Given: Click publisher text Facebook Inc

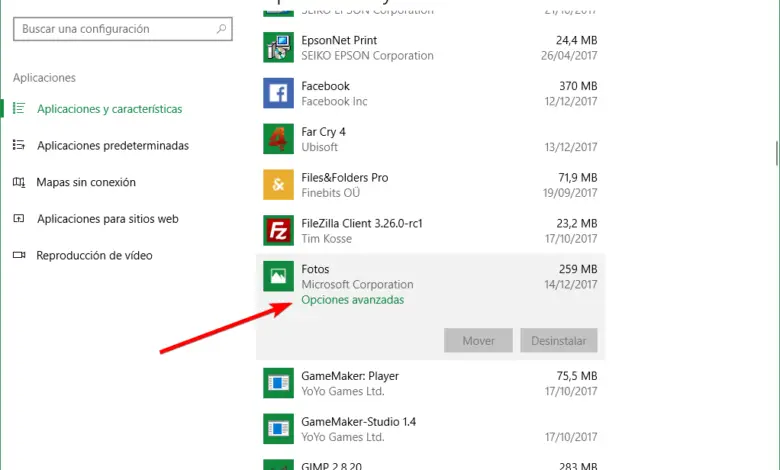Looking at the screenshot, I should tap(334, 101).
